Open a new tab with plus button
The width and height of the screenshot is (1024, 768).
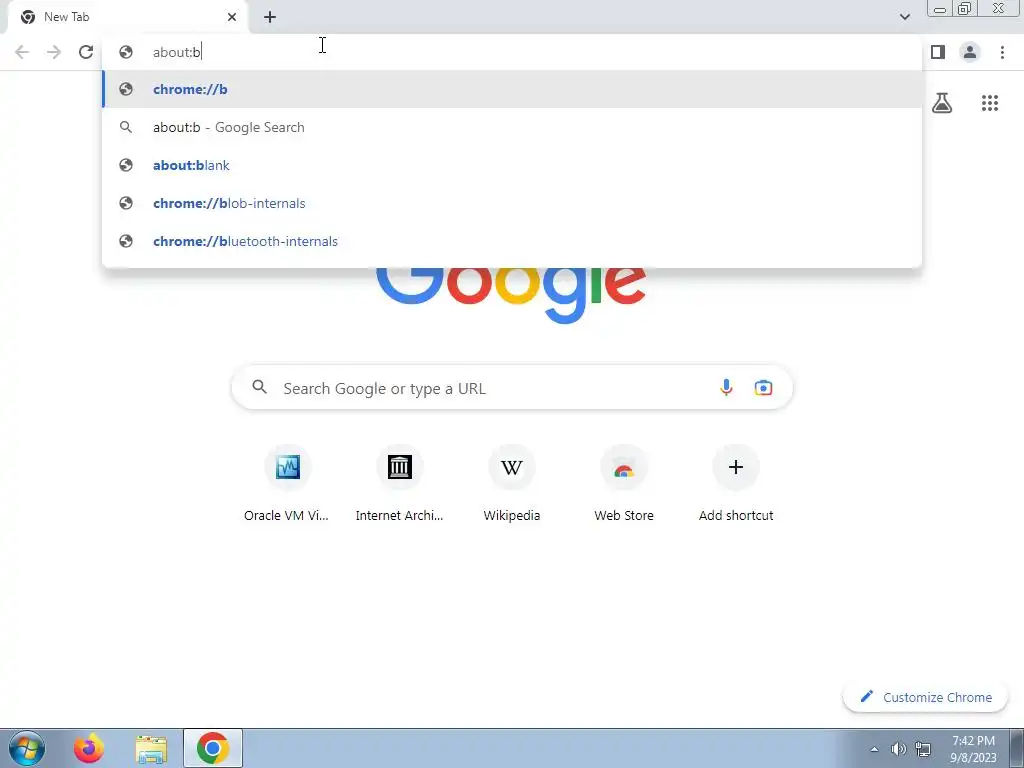pos(270,17)
